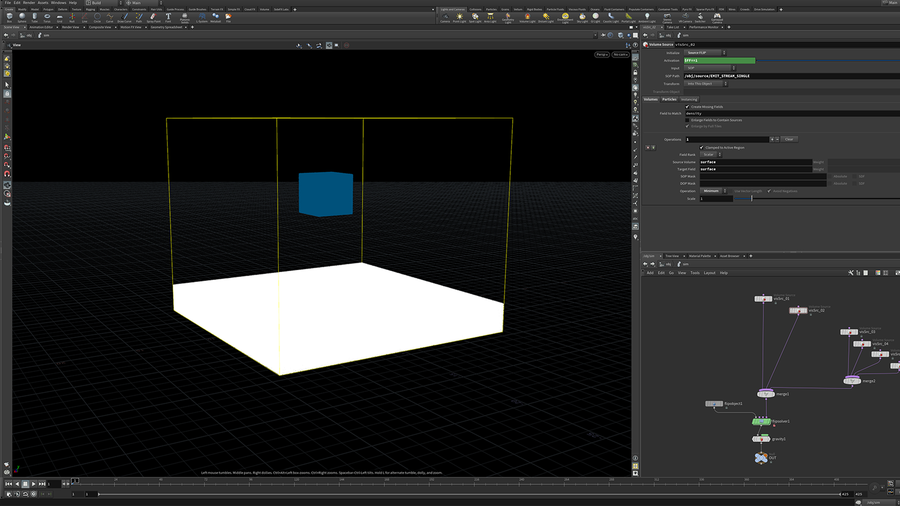Add a Volume Light from the shelf
The height and width of the screenshot is (506, 900).
coord(527,18)
